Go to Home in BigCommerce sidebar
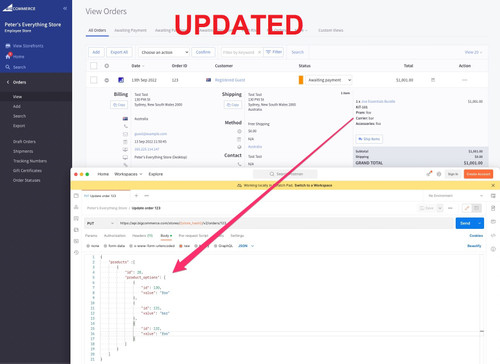This screenshot has width=500, height=364. (x=18, y=57)
